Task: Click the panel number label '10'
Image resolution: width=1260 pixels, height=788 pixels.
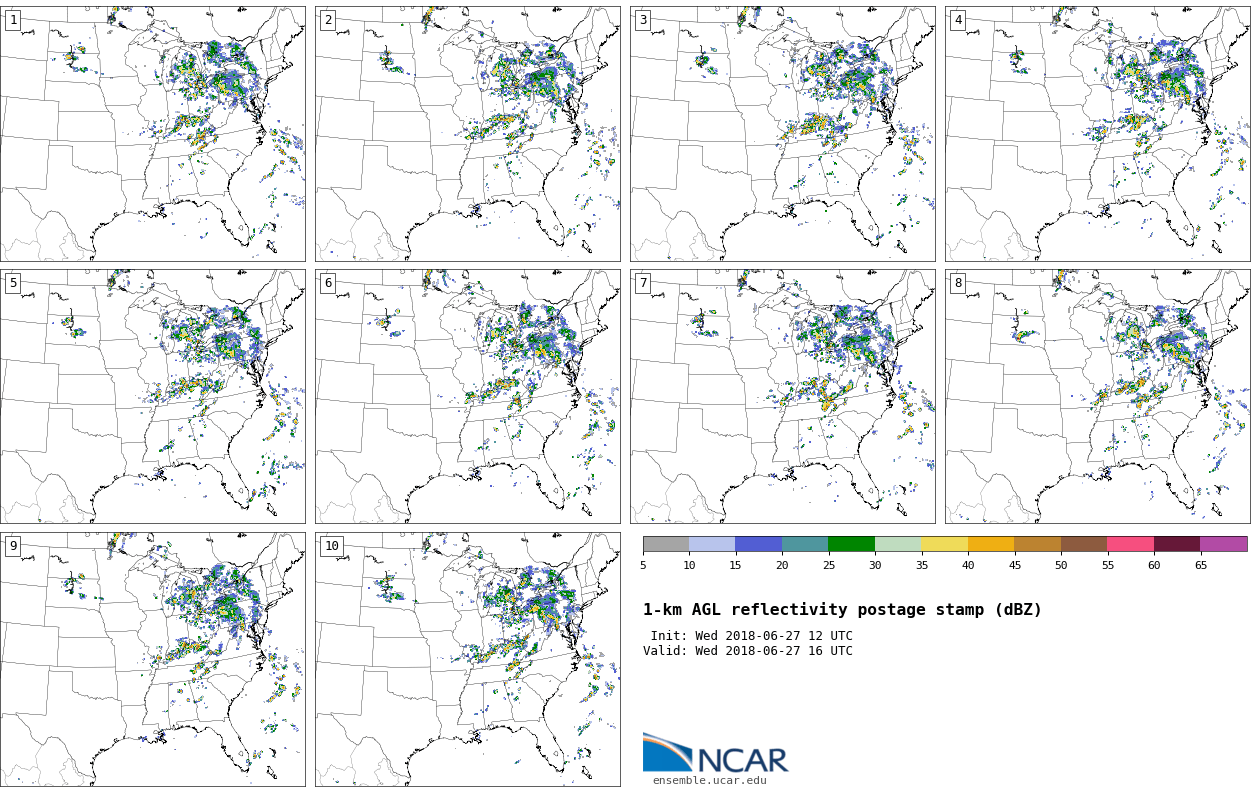Action: [x=331, y=546]
